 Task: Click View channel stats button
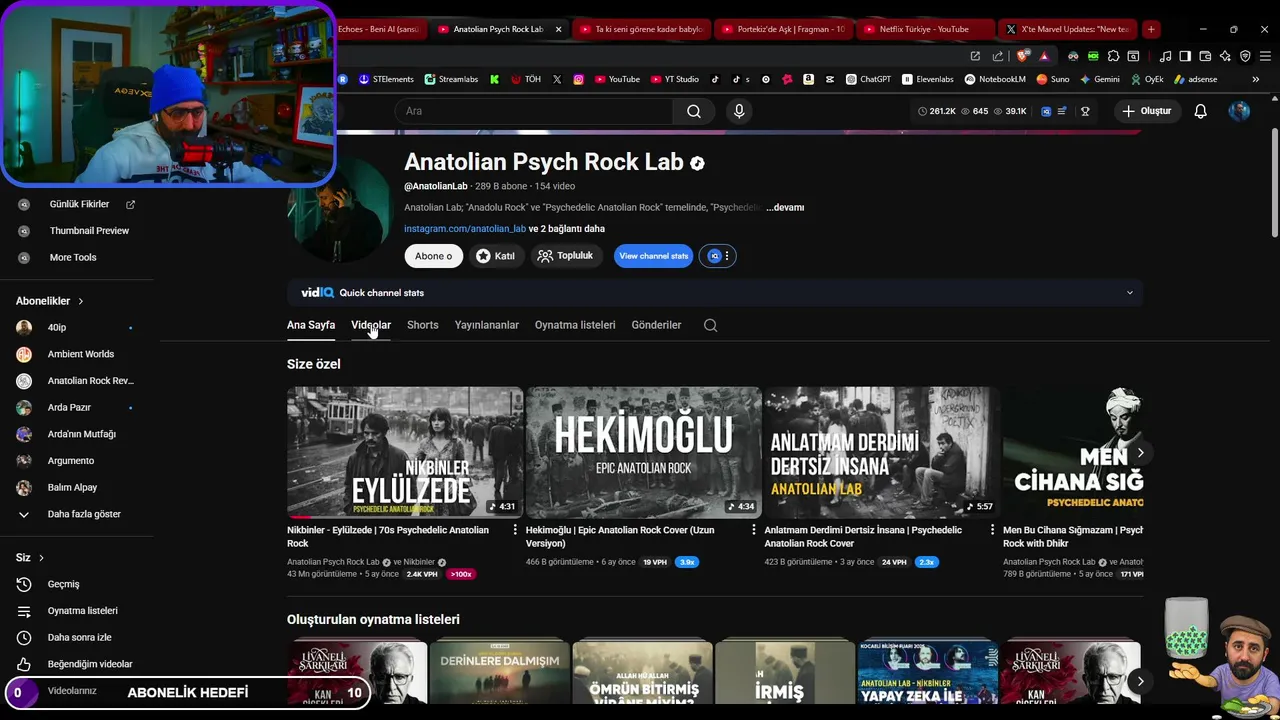(654, 256)
